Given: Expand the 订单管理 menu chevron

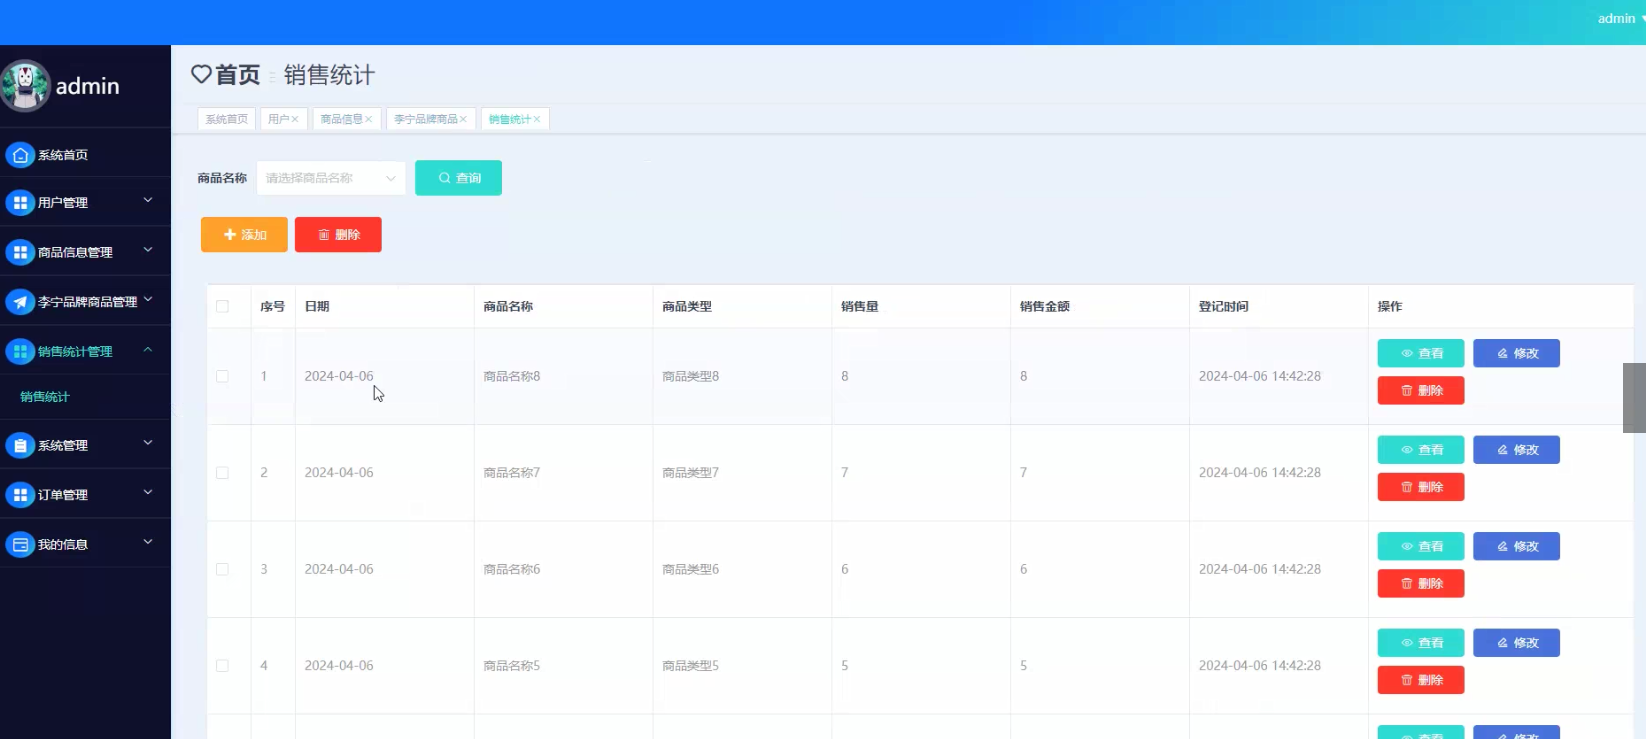Looking at the screenshot, I should [148, 492].
